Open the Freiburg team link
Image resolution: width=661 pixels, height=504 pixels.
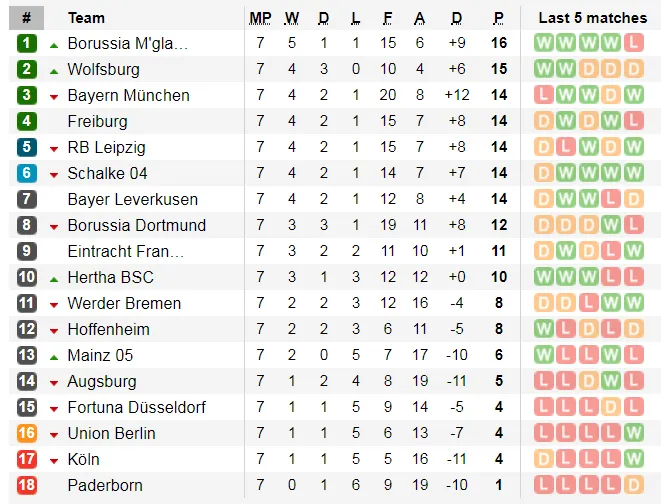click(97, 121)
